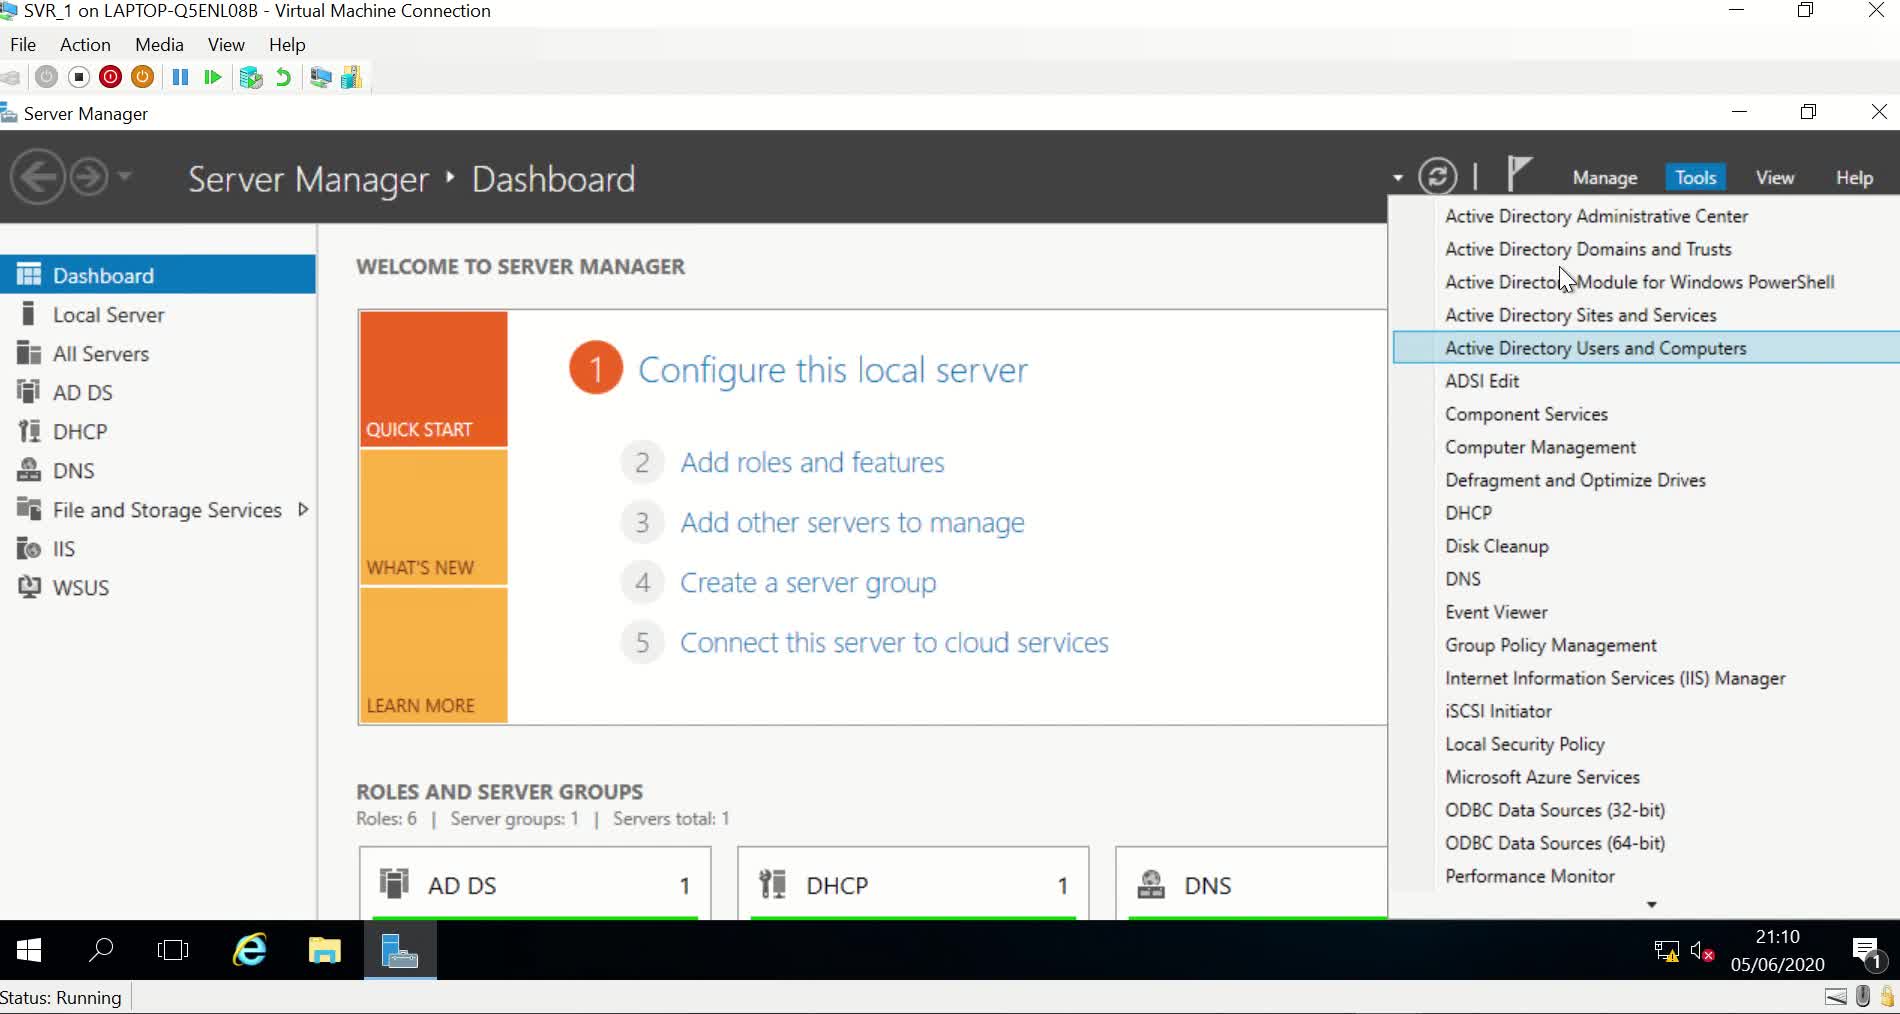
Task: Click the WHAT'S NEW orange tile
Action: (x=433, y=517)
